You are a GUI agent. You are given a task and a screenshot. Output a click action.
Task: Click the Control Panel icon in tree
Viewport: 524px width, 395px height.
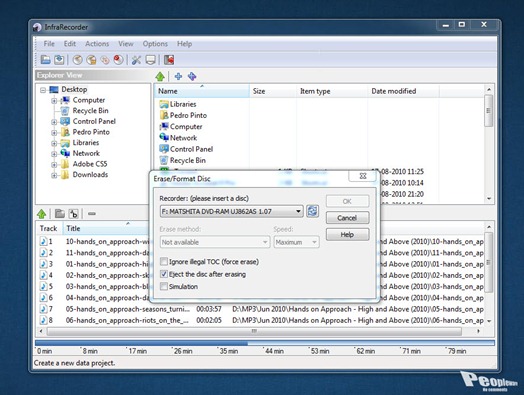pyautogui.click(x=65, y=121)
